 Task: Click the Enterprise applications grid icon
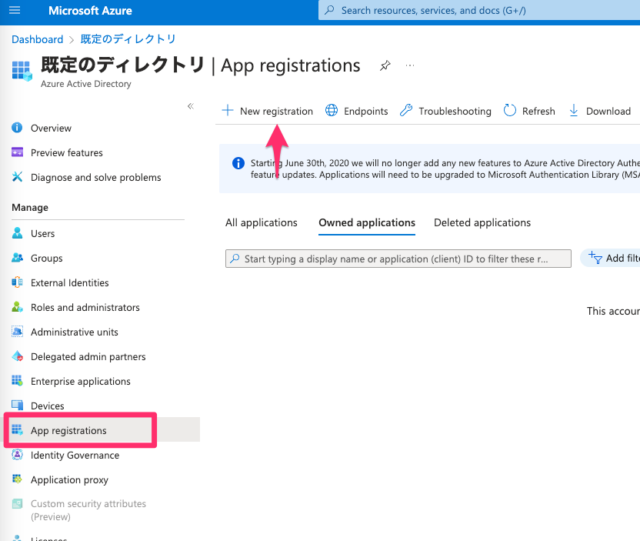tap(17, 381)
